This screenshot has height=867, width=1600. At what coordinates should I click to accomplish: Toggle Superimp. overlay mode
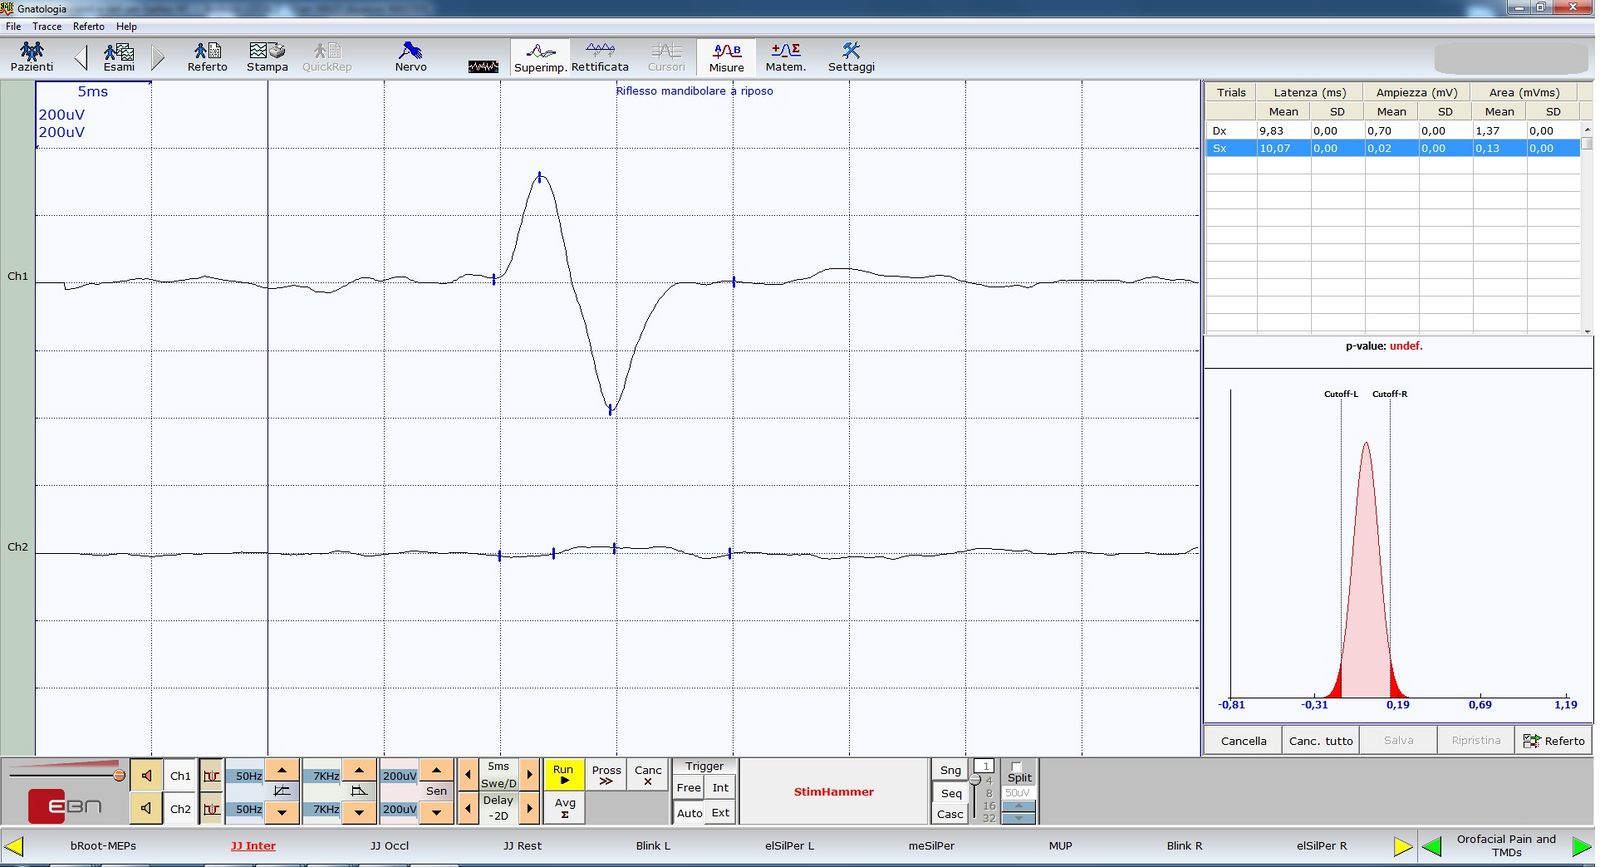(540, 57)
